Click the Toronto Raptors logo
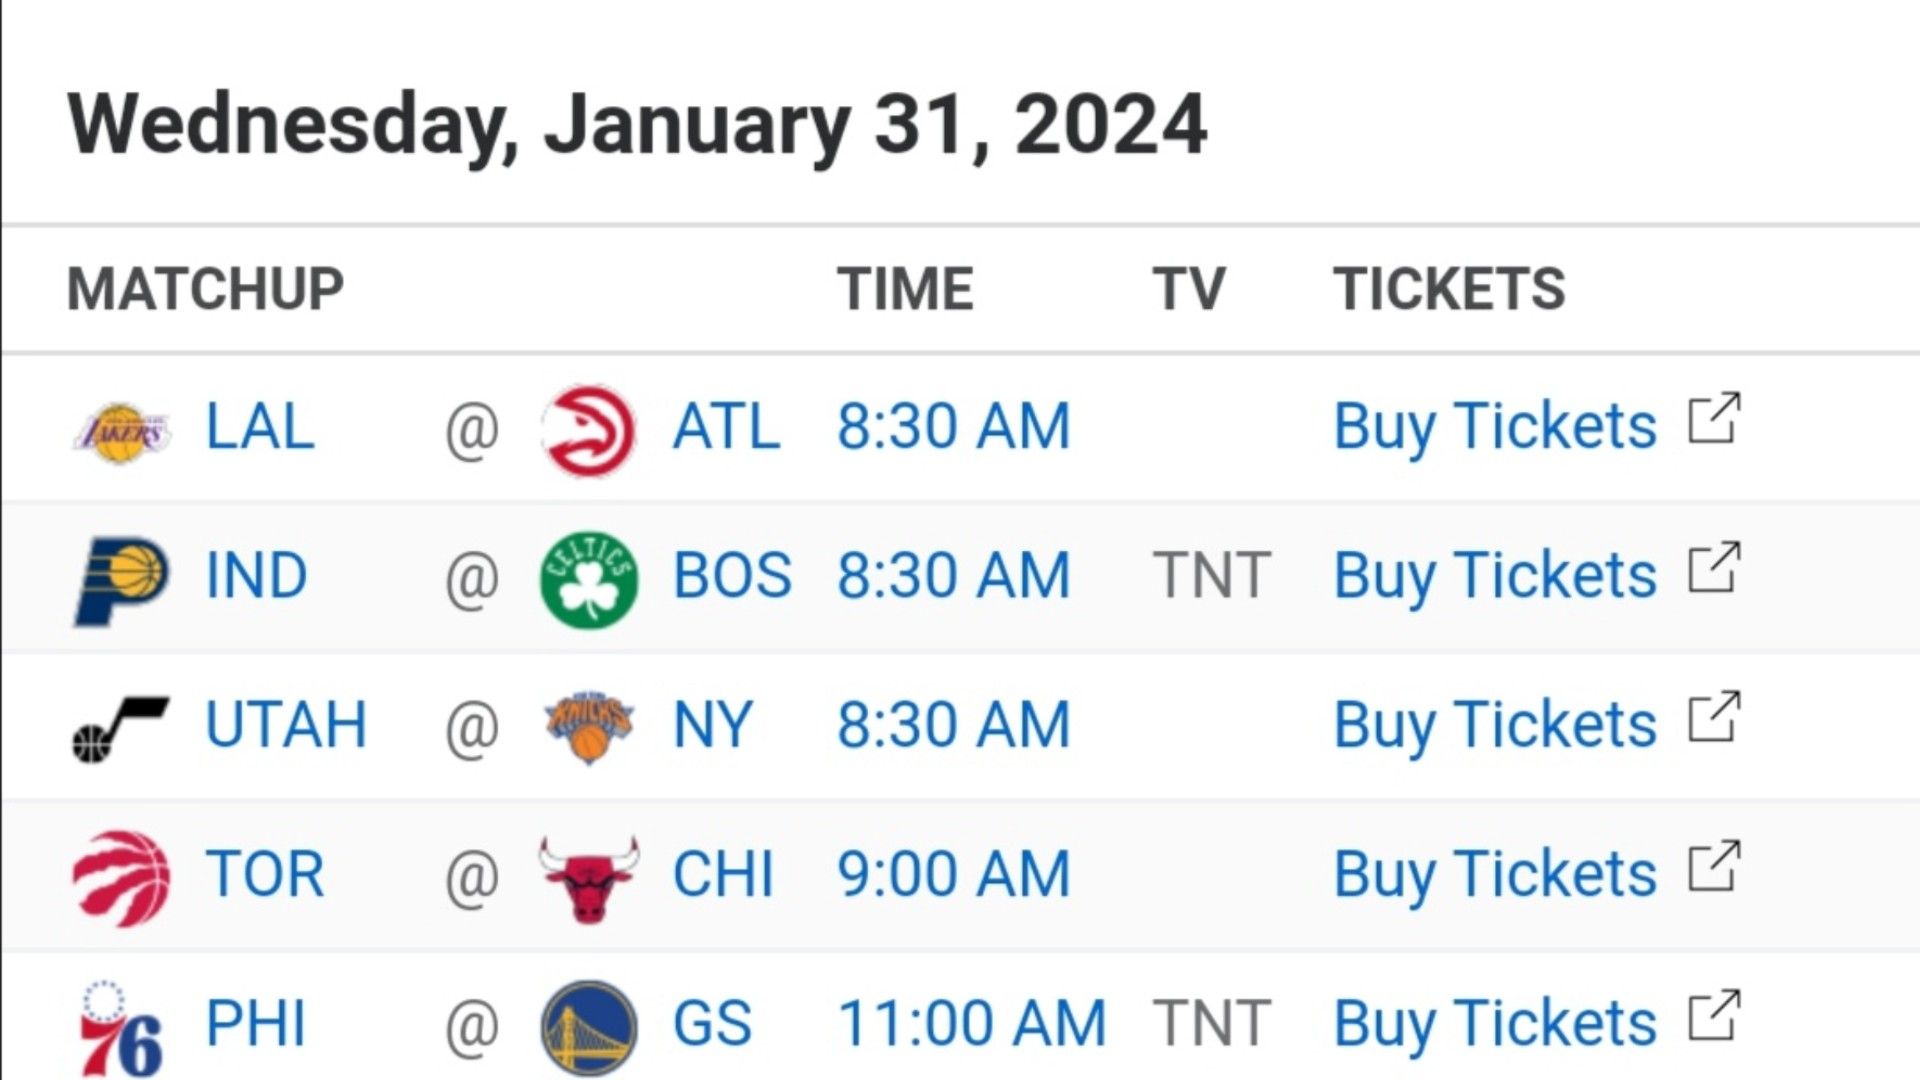The height and width of the screenshot is (1080, 1920). coord(121,878)
